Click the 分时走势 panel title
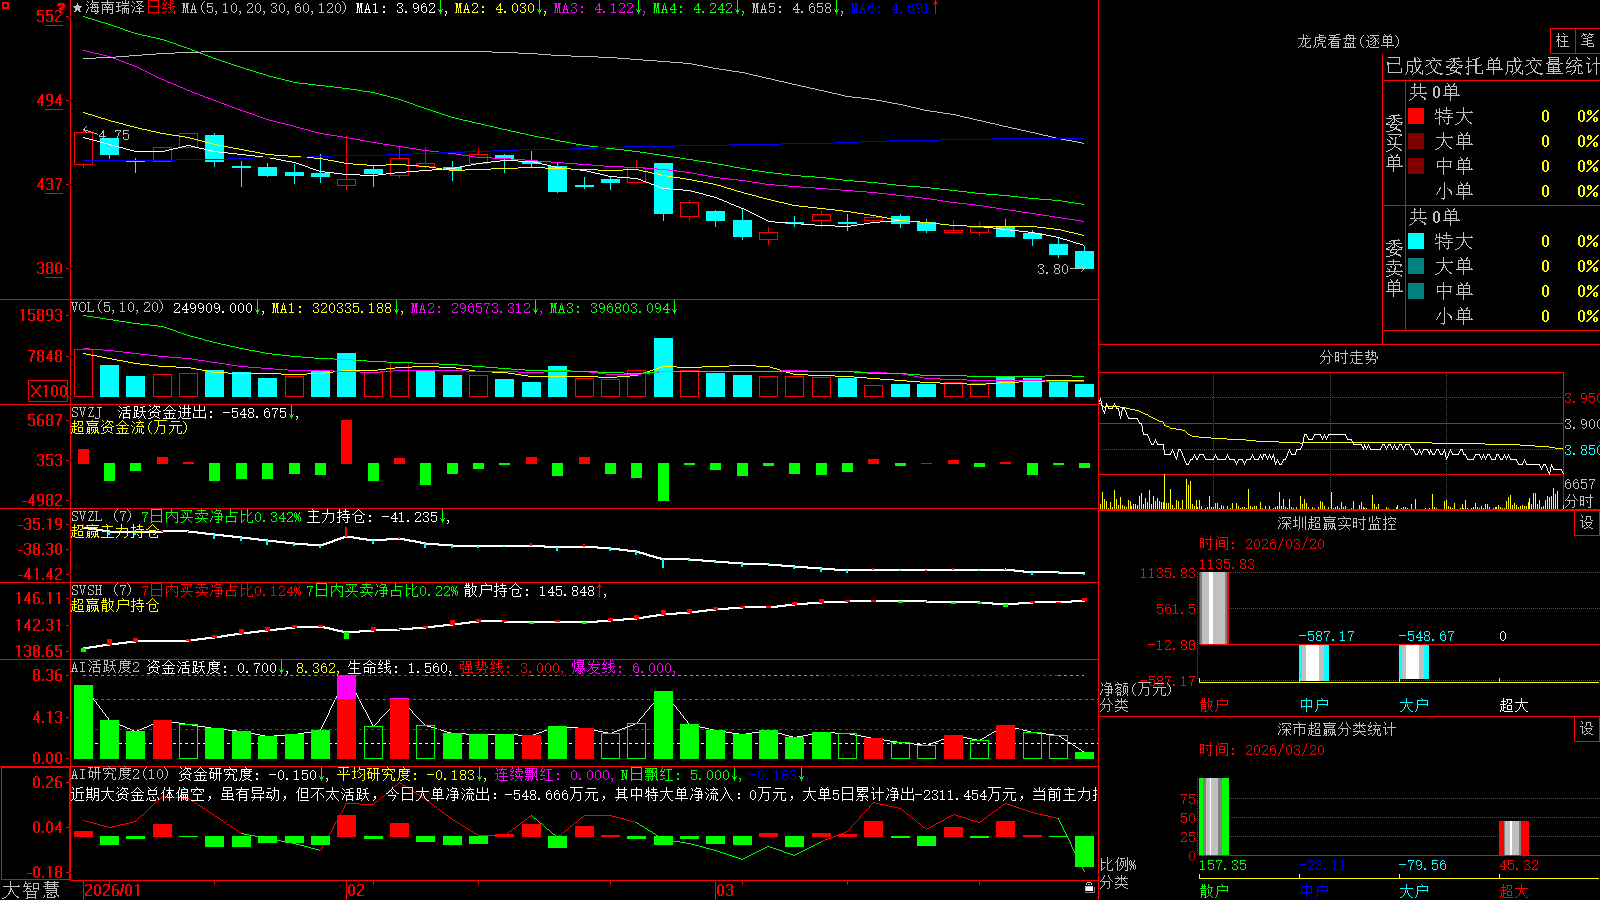This screenshot has height=900, width=1600. (1348, 357)
